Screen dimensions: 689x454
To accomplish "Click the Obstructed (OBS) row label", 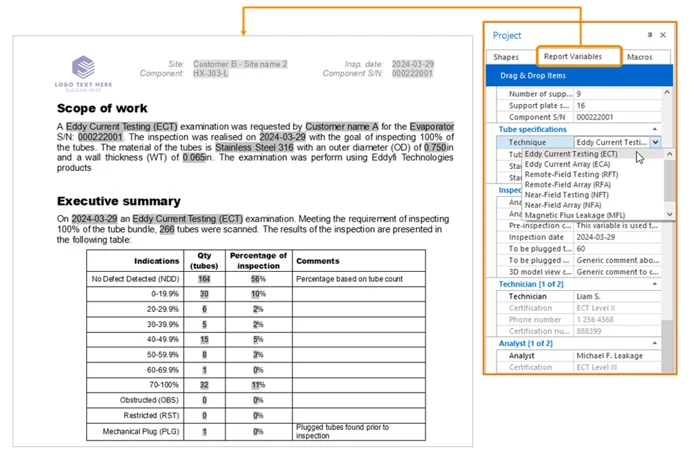I will (x=149, y=400).
